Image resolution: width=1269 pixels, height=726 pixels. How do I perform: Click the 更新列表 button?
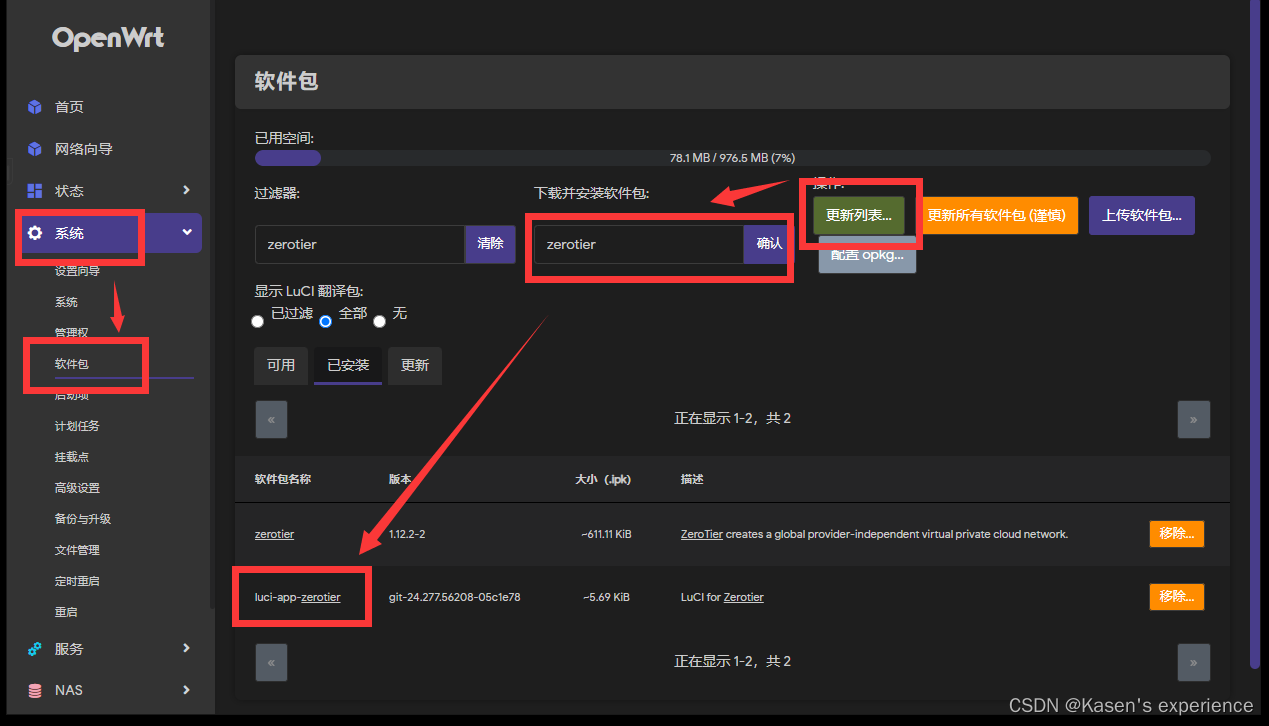858,216
